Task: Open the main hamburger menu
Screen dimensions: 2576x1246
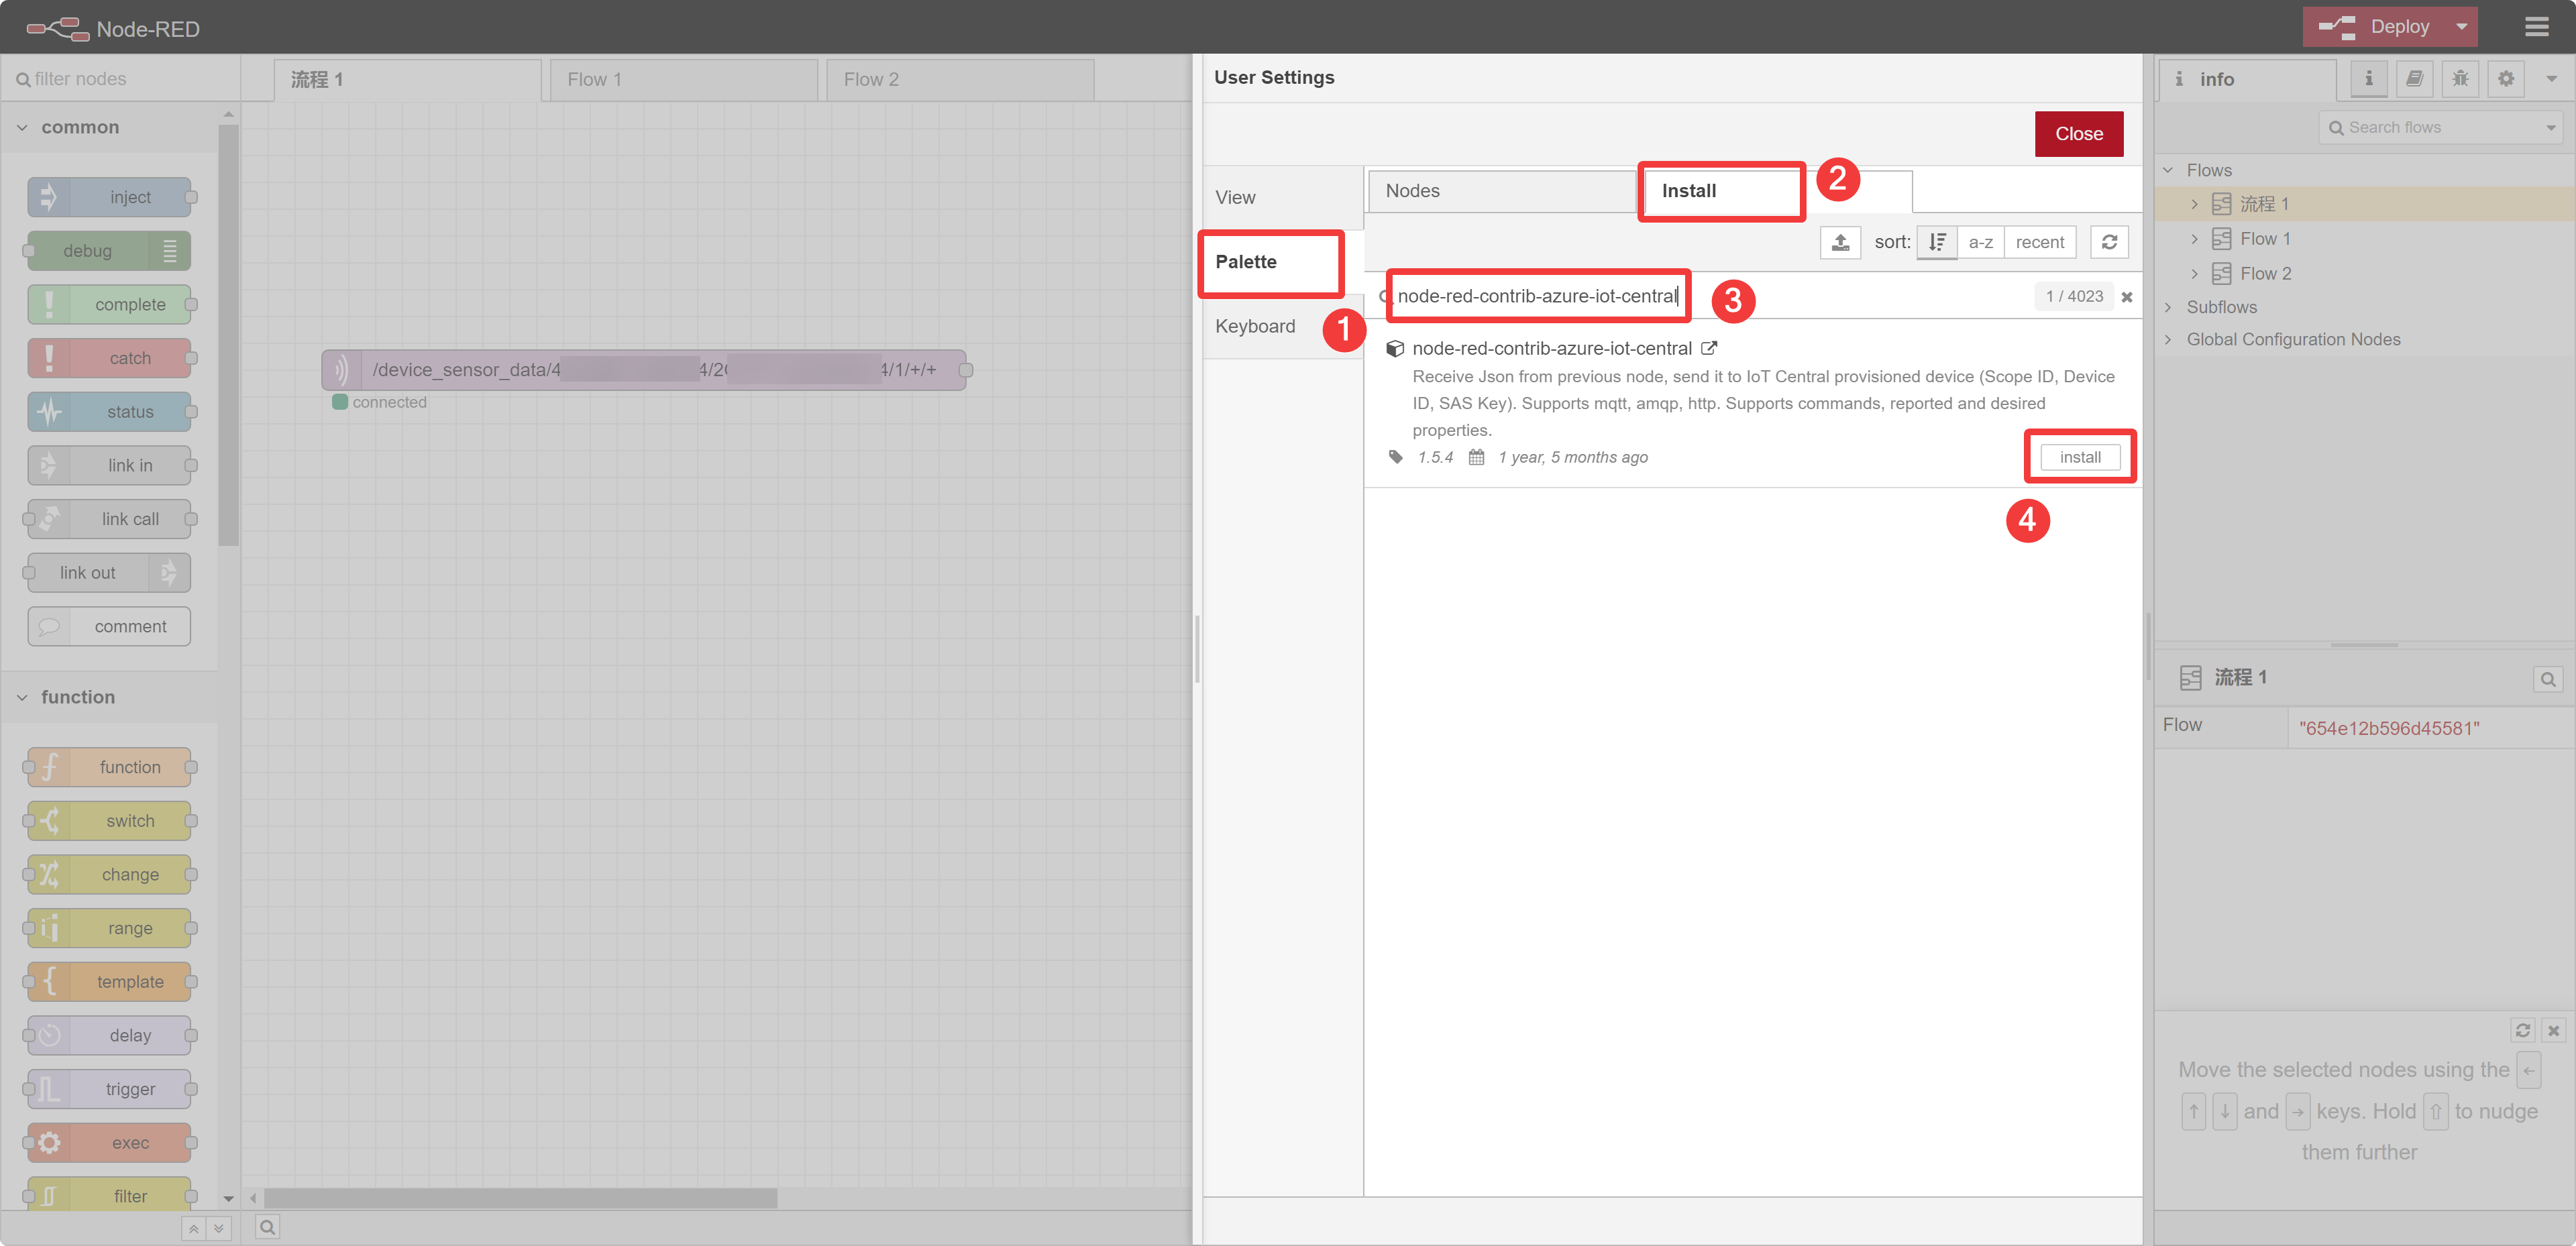Action: pyautogui.click(x=2536, y=27)
